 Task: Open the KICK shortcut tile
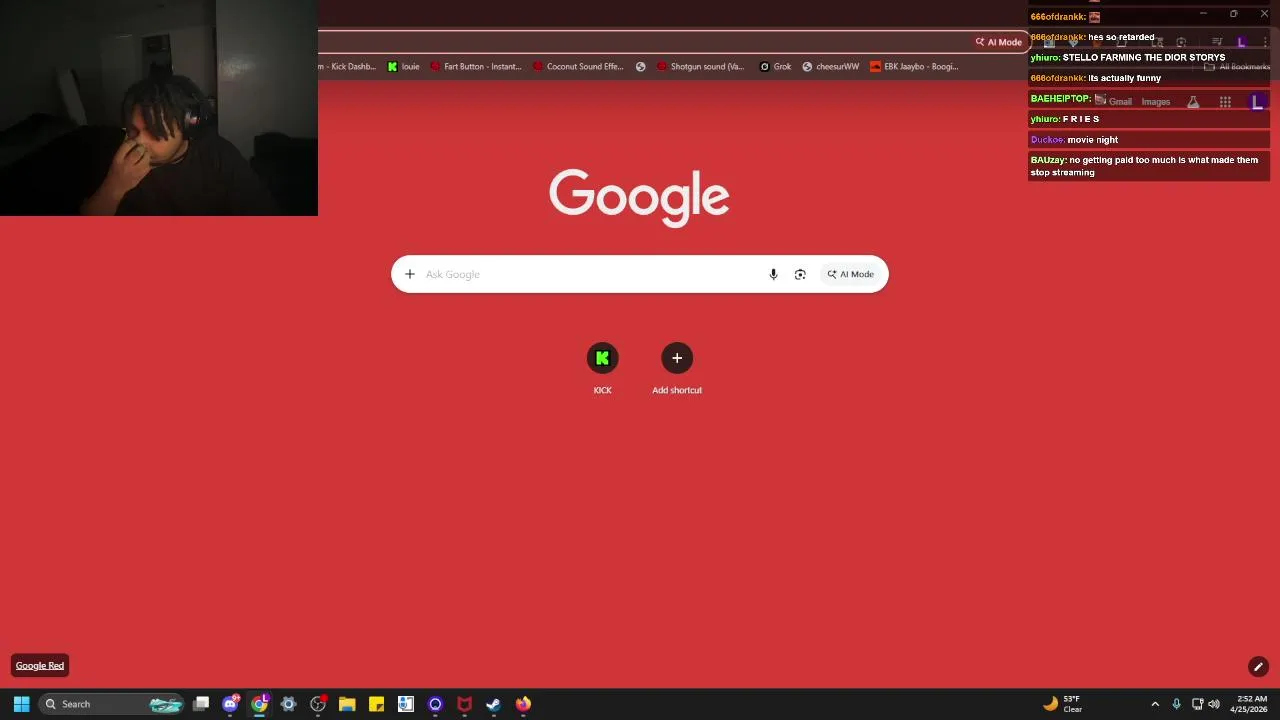602,369
